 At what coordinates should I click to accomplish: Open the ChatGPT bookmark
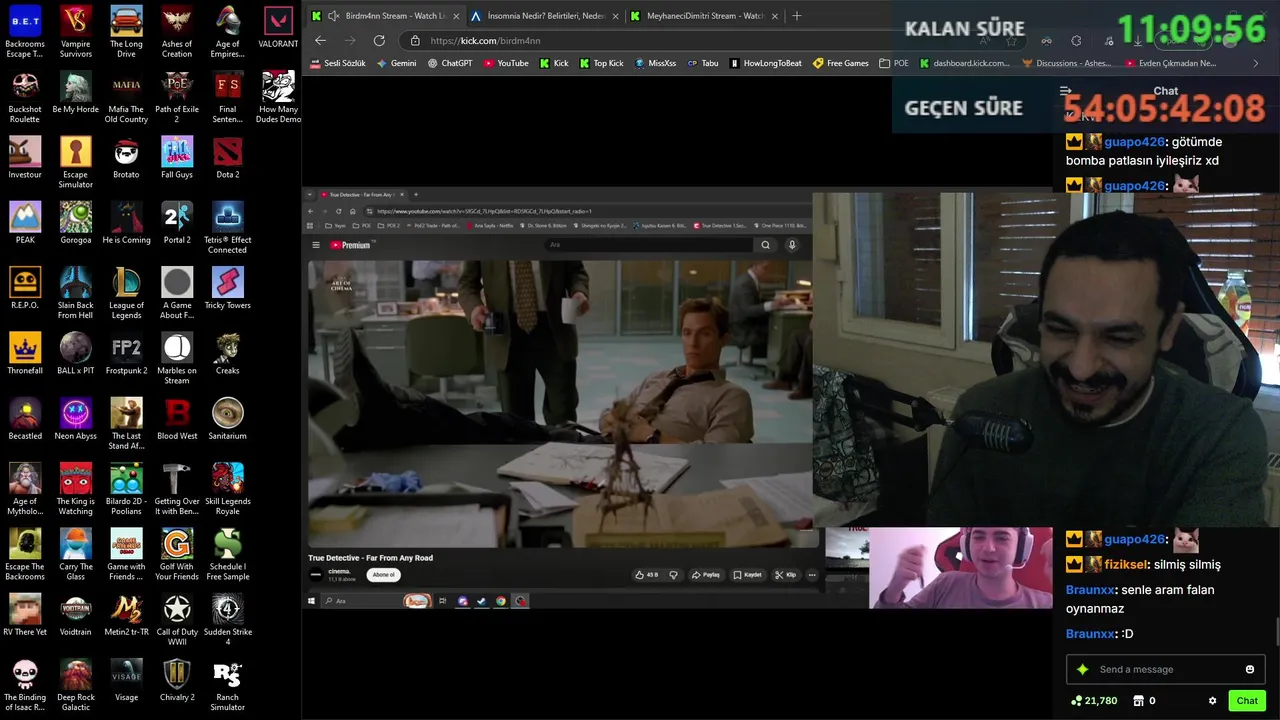(449, 63)
